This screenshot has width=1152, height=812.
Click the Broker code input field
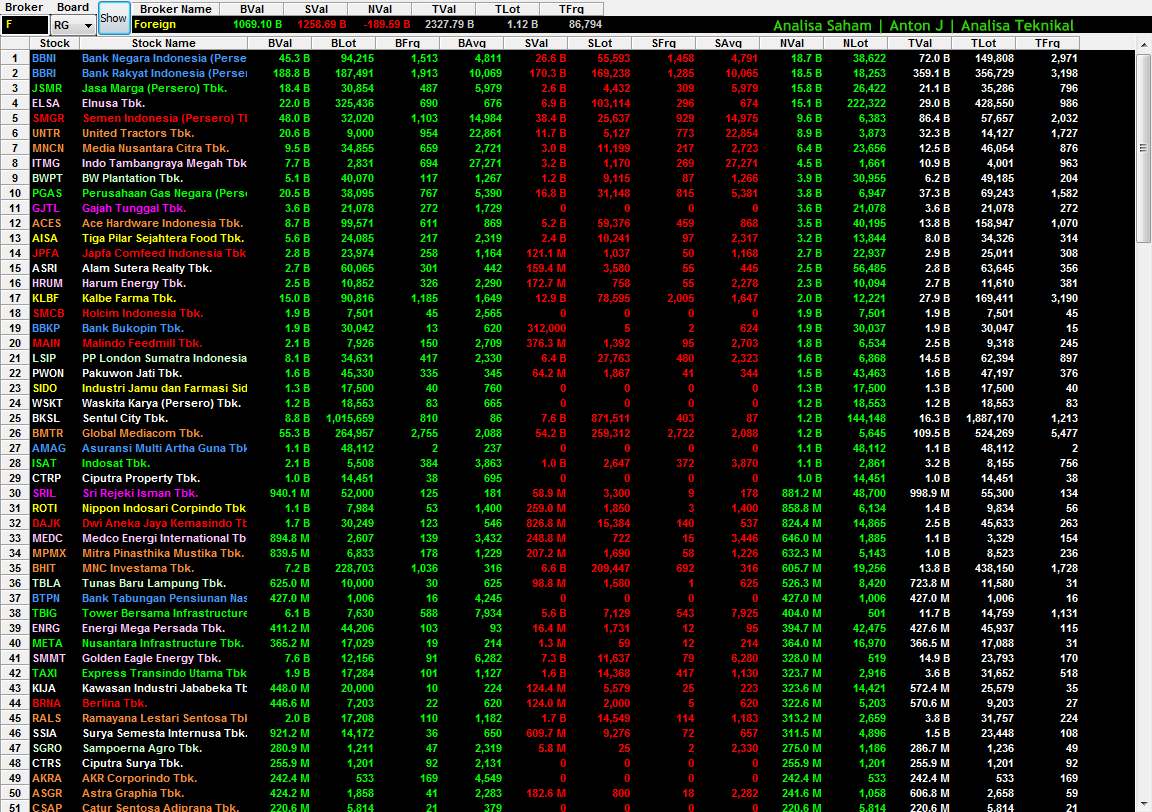click(x=25, y=25)
